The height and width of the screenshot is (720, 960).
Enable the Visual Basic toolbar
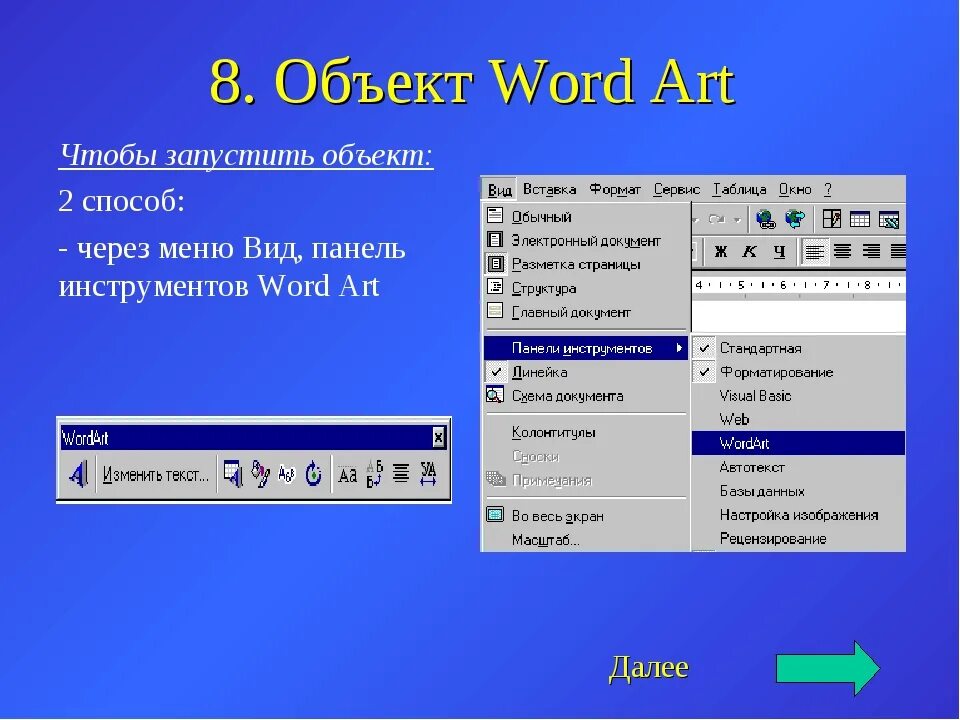coord(798,396)
